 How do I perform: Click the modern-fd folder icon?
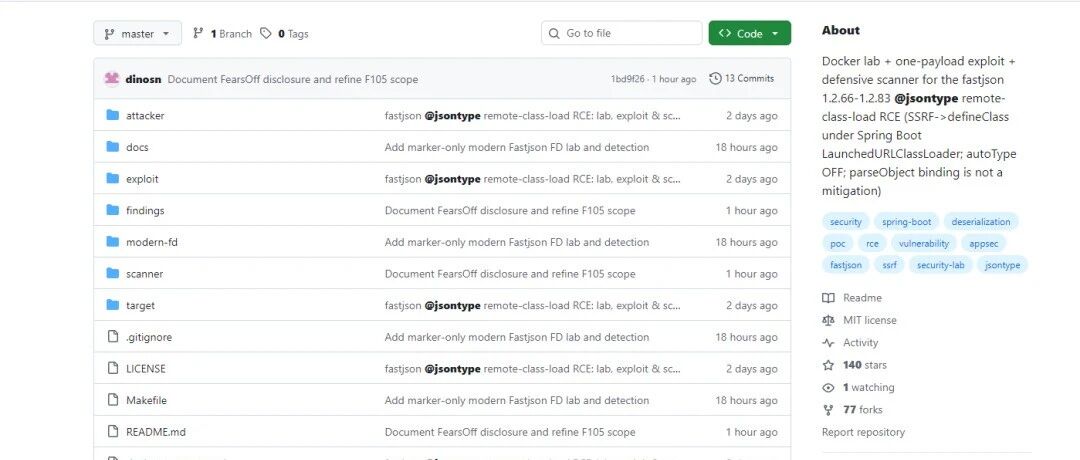click(113, 242)
